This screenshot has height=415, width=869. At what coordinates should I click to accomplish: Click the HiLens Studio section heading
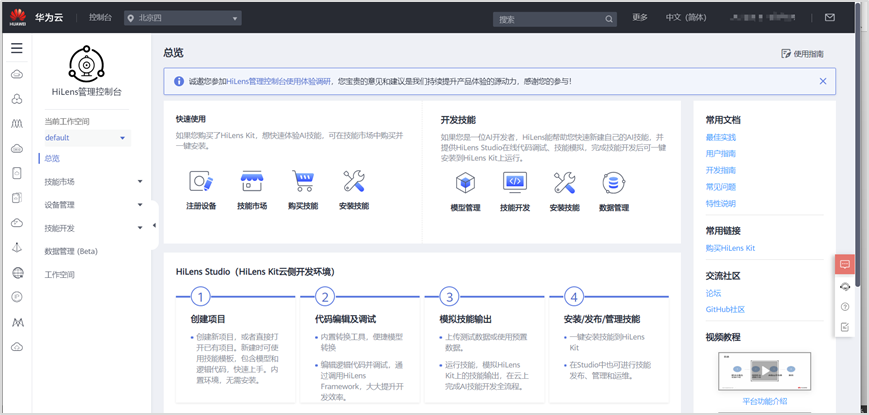(255, 272)
